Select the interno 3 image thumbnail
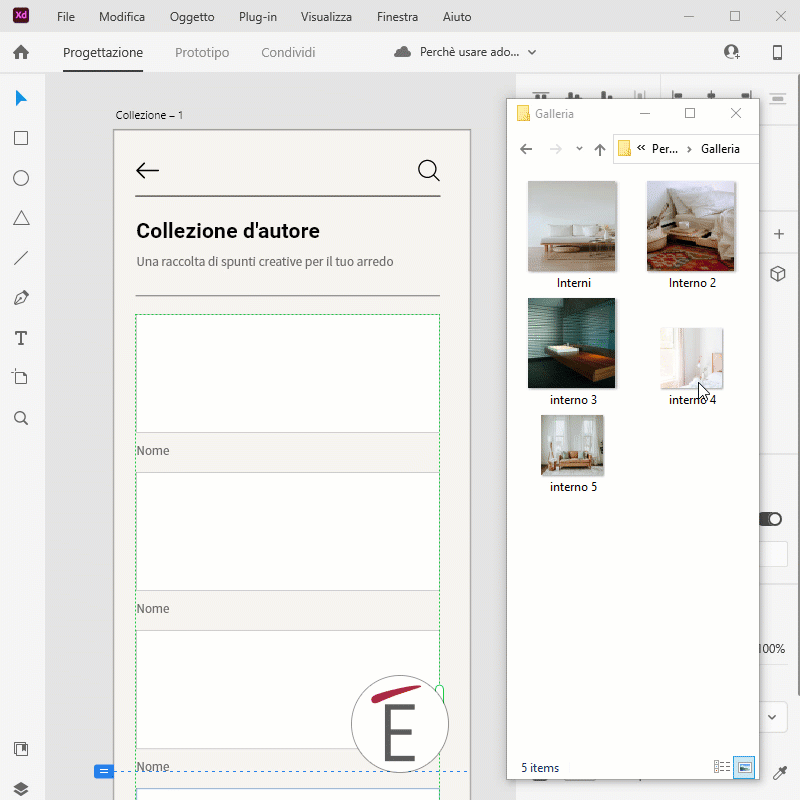 coord(572,343)
